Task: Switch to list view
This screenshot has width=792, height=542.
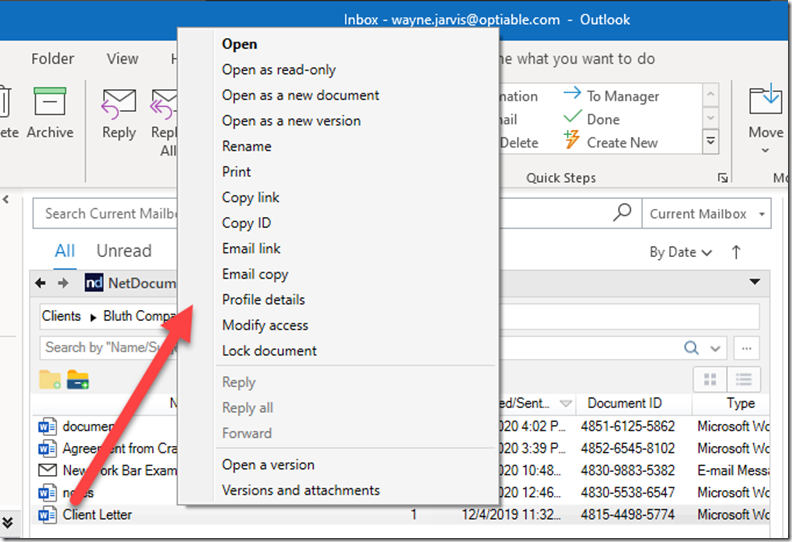Action: pos(744,379)
